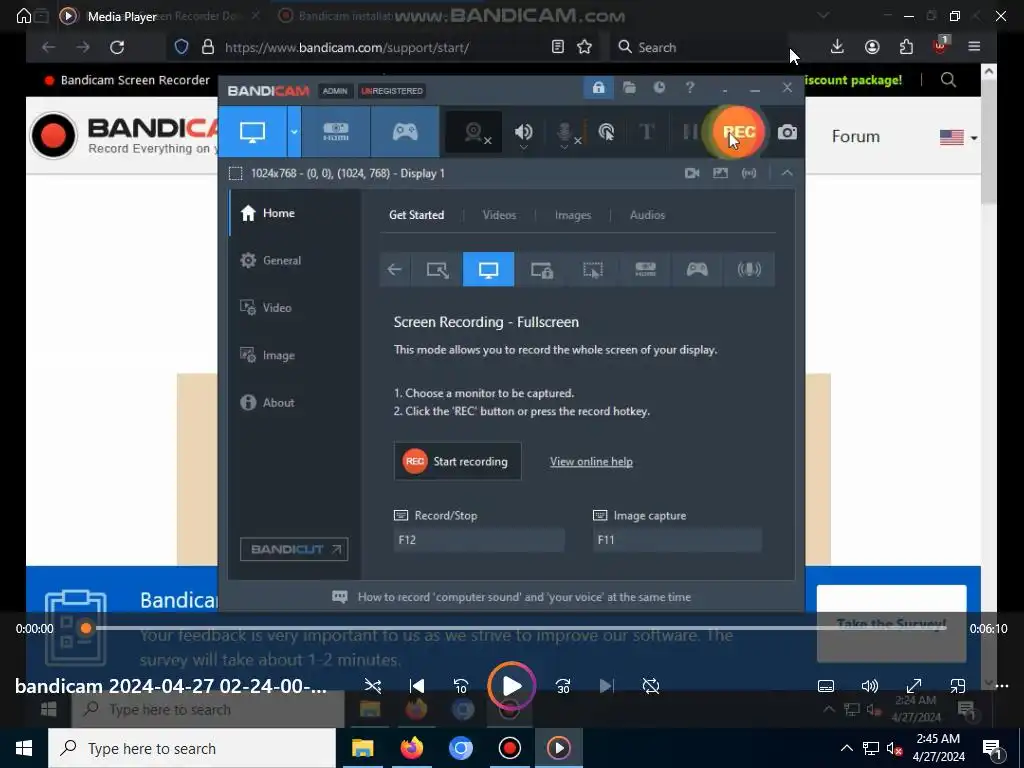1024x768 pixels.
Task: Click Media Player seek bar thumb
Action: [86, 628]
